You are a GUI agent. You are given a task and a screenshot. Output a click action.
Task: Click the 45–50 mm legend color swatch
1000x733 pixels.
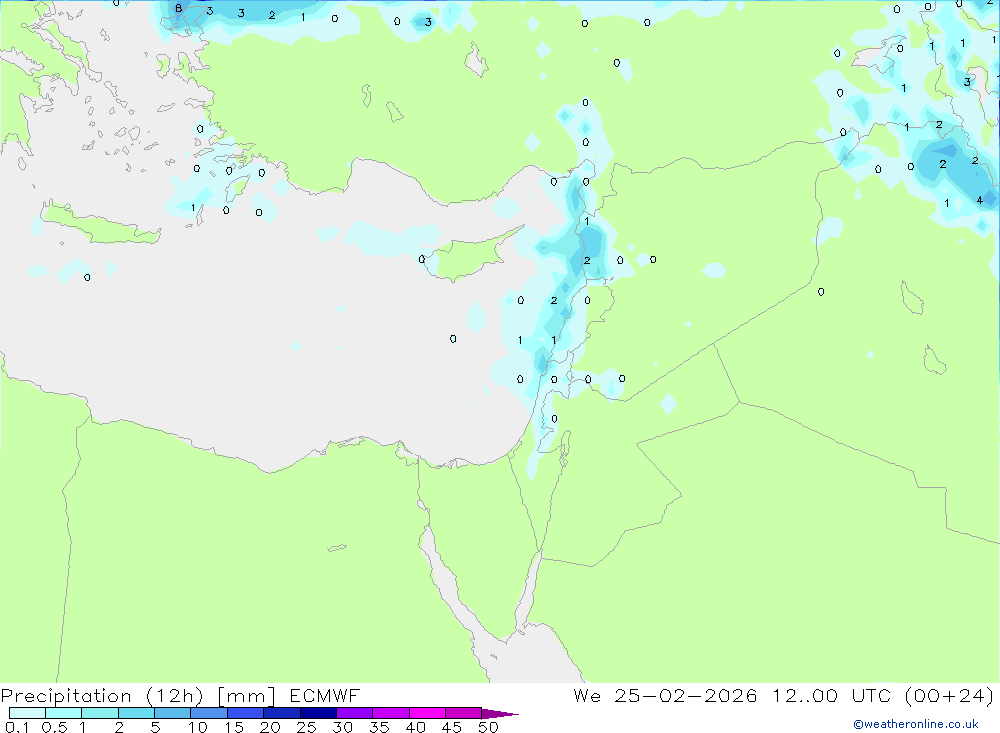[x=464, y=713]
